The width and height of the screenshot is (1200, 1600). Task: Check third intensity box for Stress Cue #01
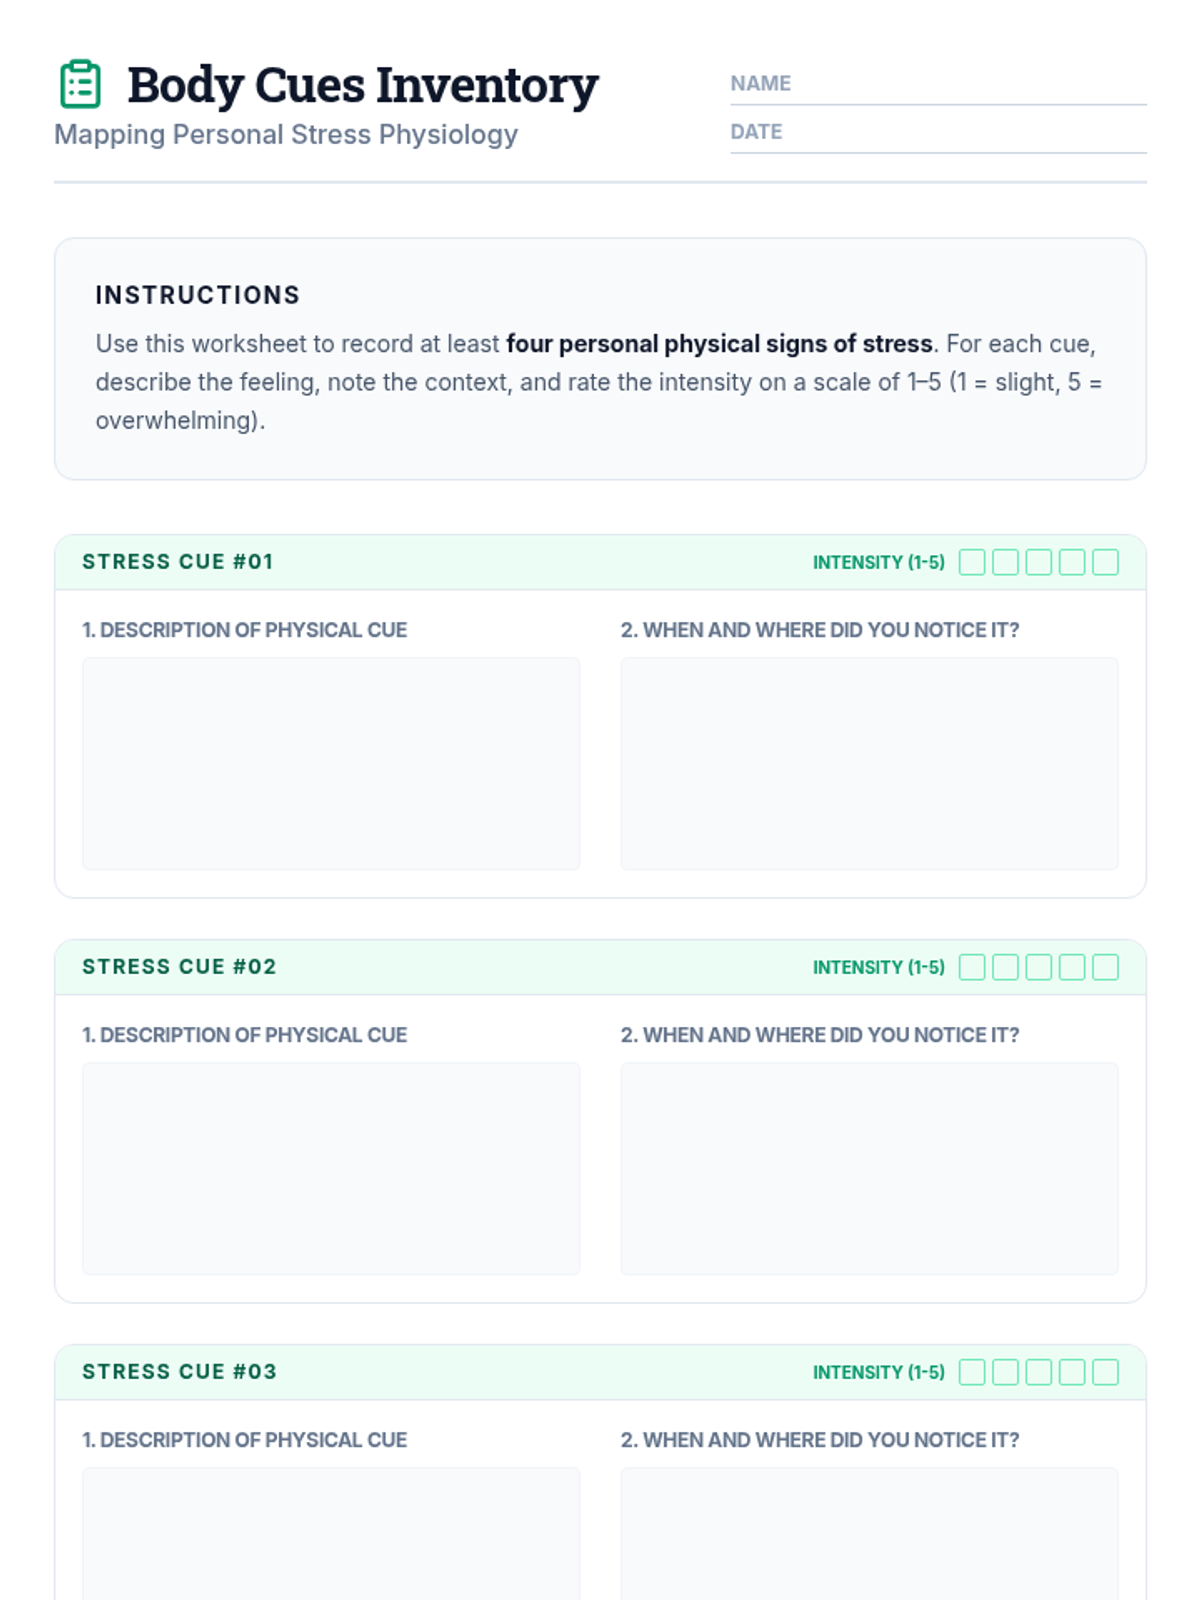pyautogui.click(x=1039, y=562)
